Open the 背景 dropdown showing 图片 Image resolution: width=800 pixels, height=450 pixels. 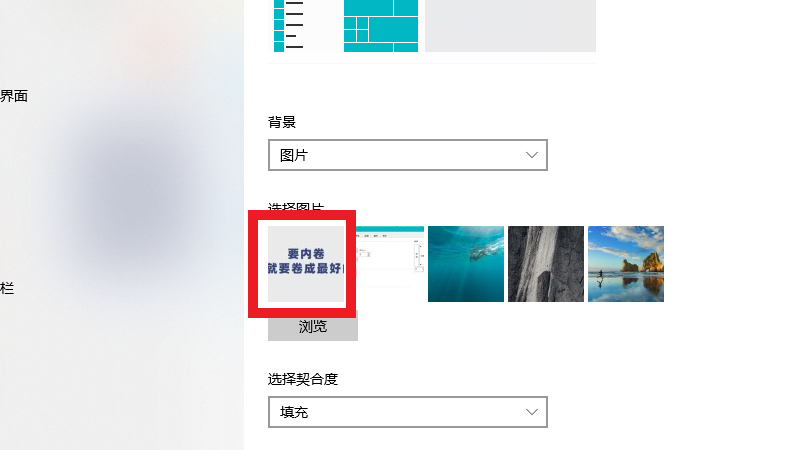tap(408, 155)
